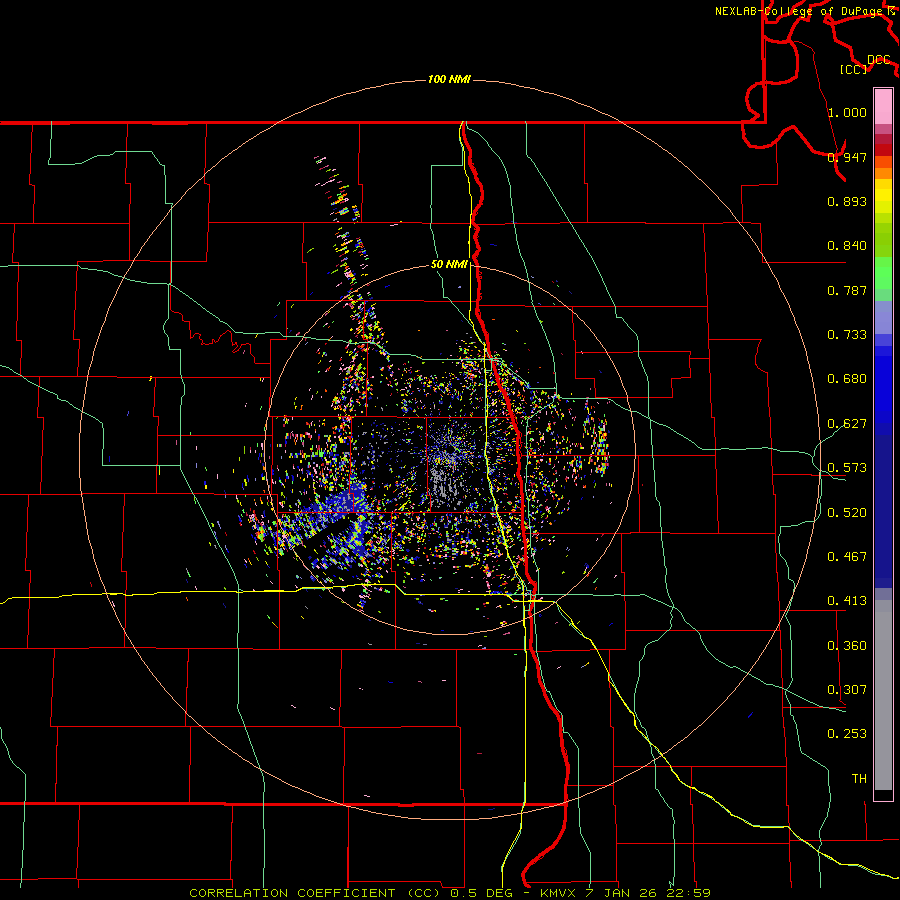Click the 100 NMI range ring label
The image size is (900, 900).
449,79
